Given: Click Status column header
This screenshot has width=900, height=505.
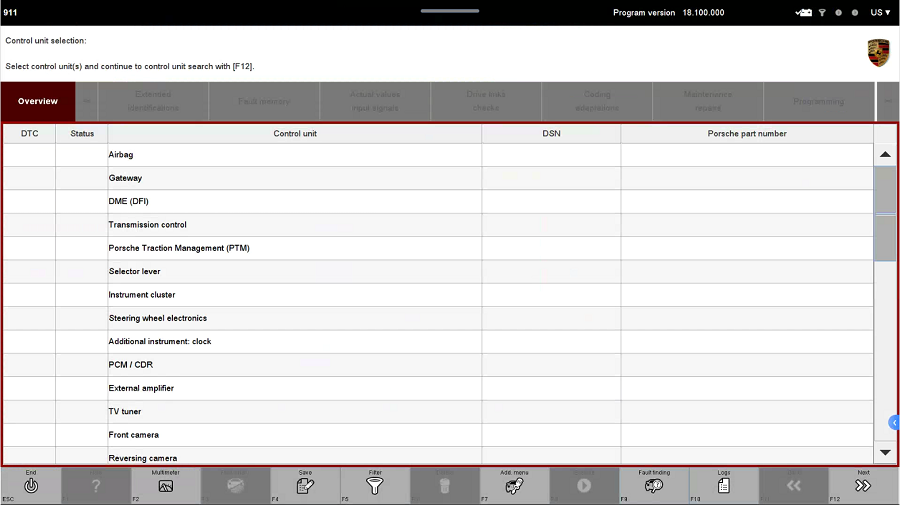Looking at the screenshot, I should [x=82, y=134].
